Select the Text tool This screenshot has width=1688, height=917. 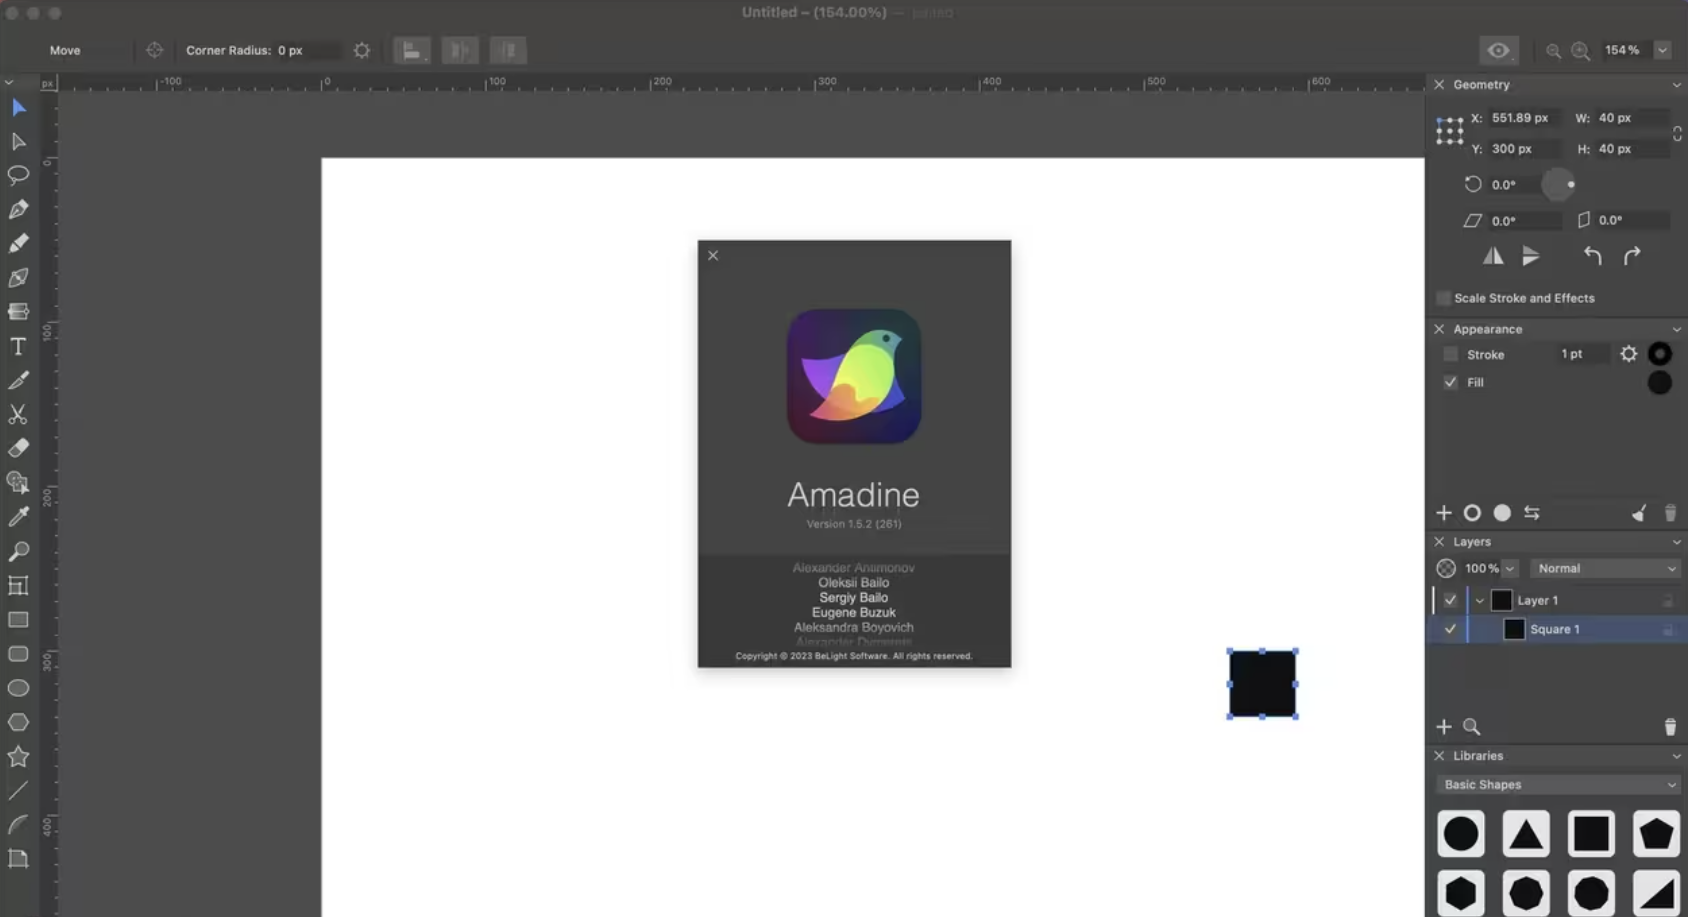(18, 346)
